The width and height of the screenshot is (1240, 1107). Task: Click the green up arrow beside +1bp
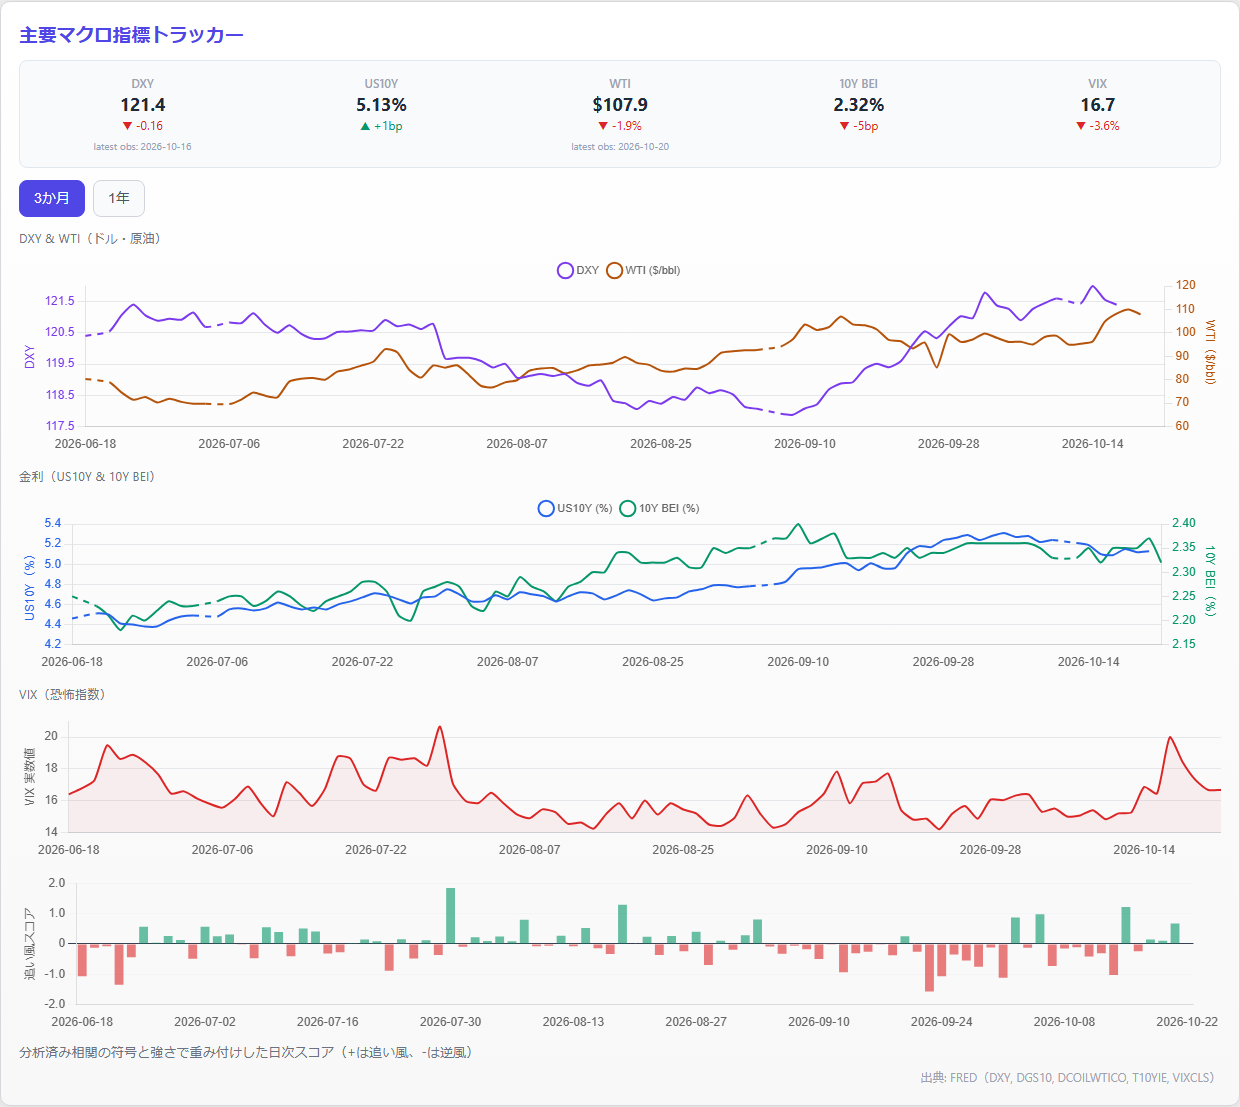365,126
